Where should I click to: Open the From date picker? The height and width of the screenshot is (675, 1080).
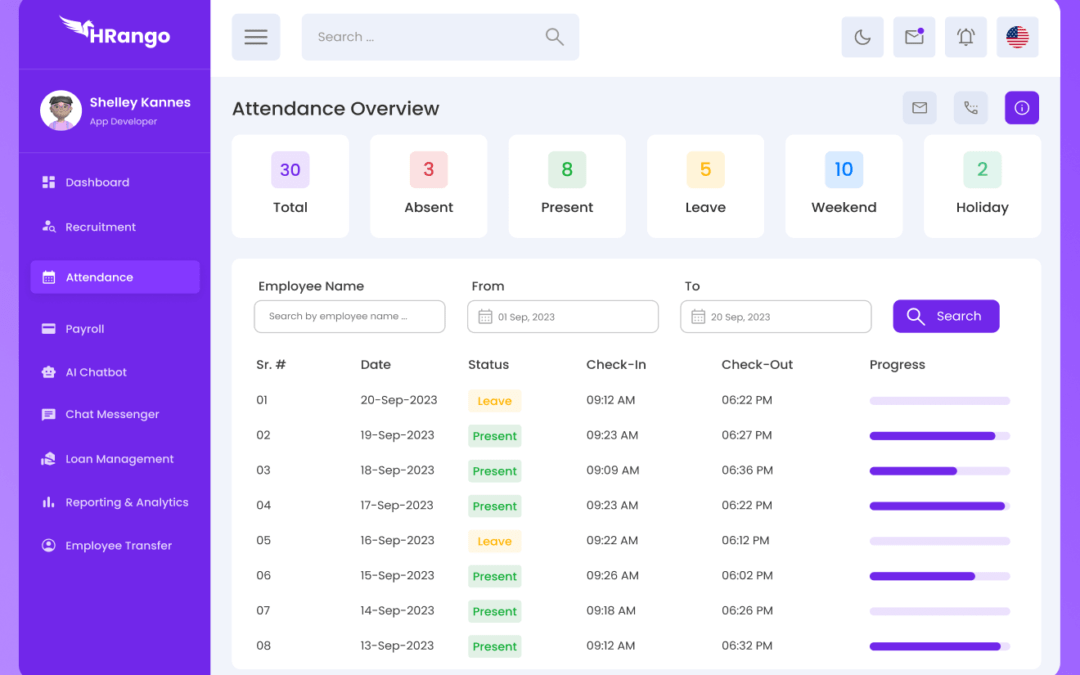tap(562, 317)
